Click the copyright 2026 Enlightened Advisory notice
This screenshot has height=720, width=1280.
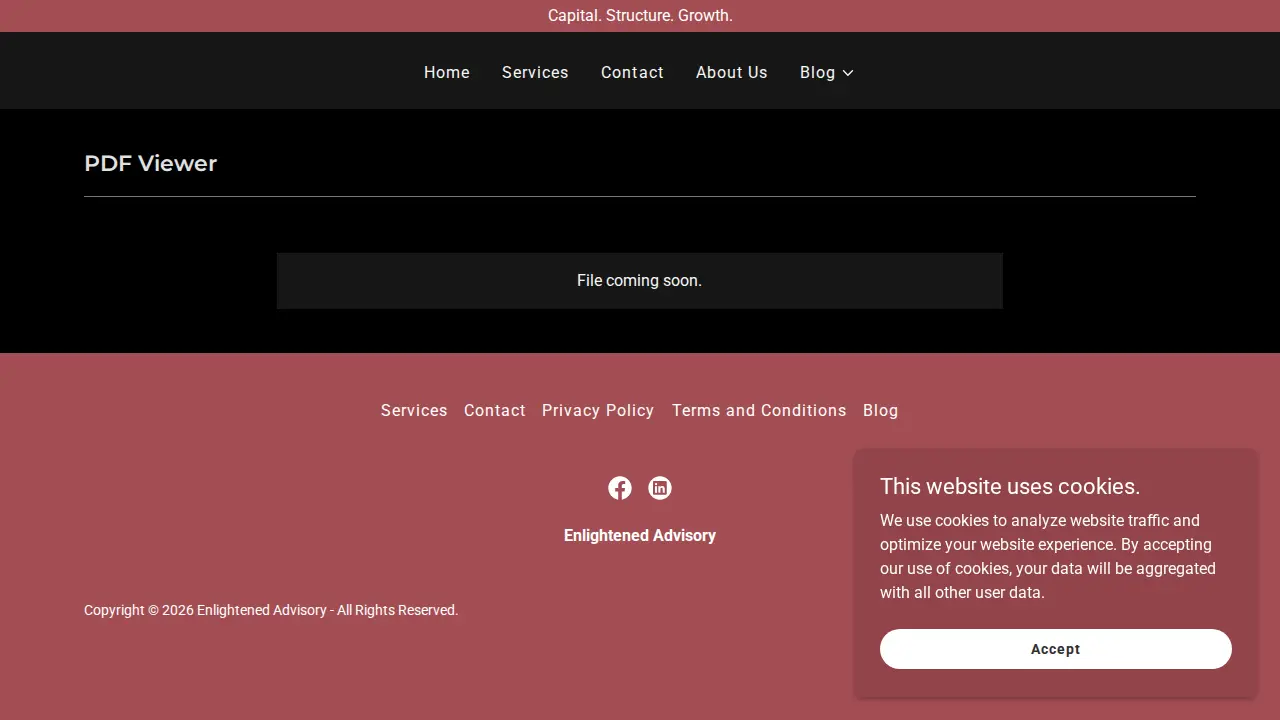tap(271, 610)
